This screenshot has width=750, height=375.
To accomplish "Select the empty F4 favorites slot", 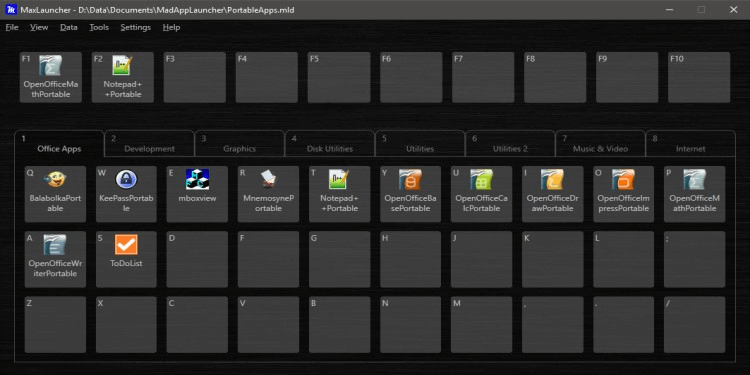I will [x=267, y=77].
